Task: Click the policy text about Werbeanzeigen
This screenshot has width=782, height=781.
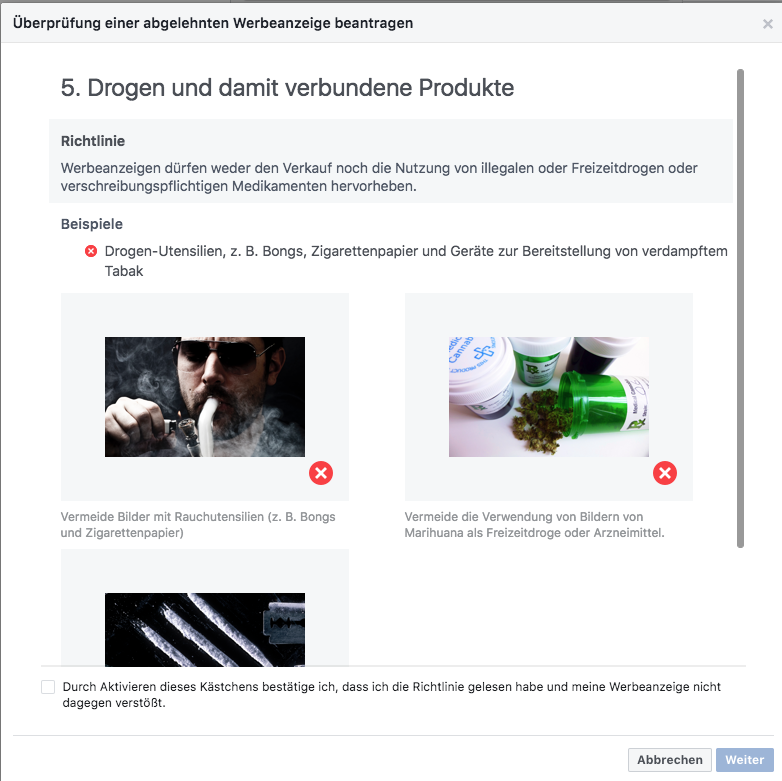Action: (379, 177)
